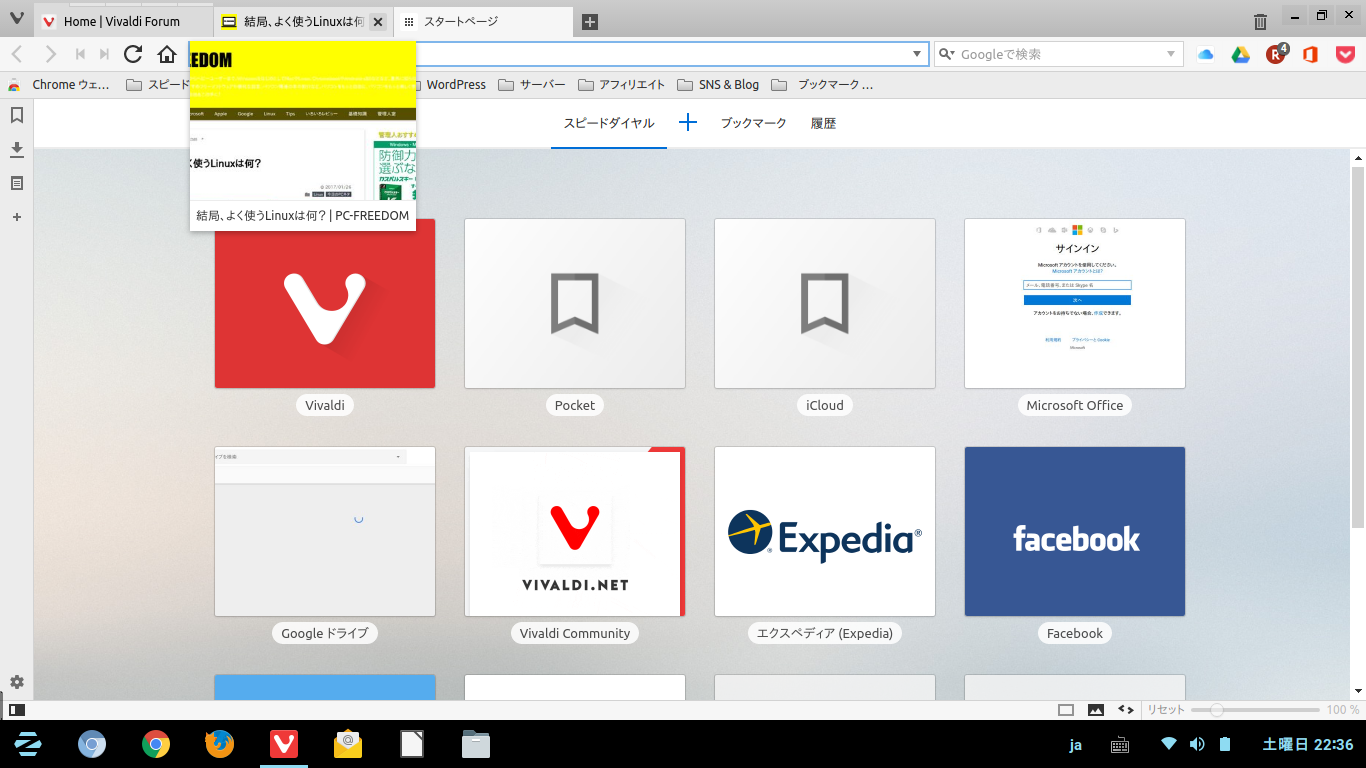Open the Expedia speed dial thumbnail
The image size is (1366, 768).
(x=824, y=531)
